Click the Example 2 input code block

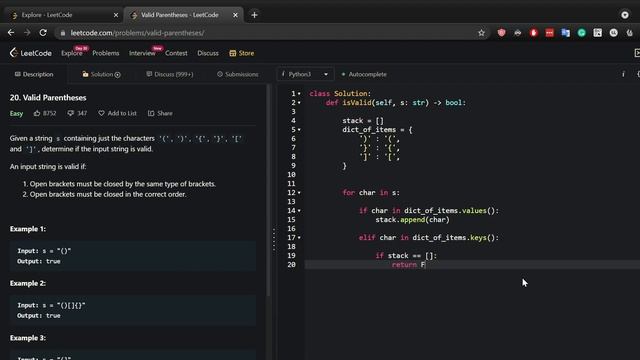tap(133, 310)
